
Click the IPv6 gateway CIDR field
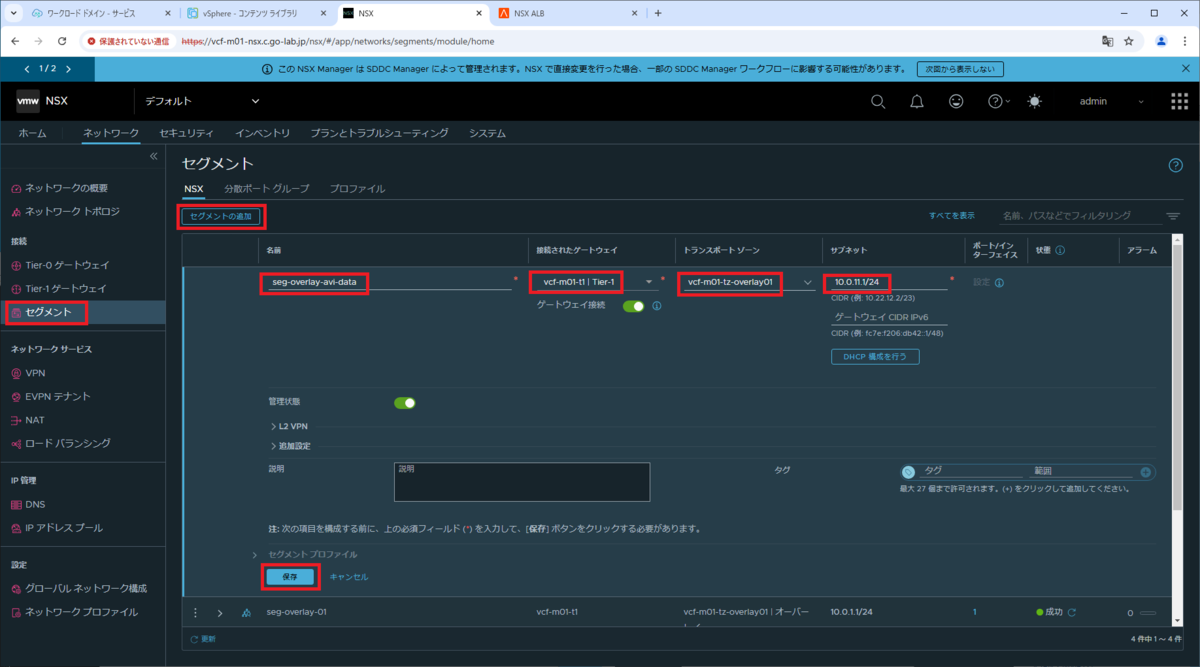point(889,317)
